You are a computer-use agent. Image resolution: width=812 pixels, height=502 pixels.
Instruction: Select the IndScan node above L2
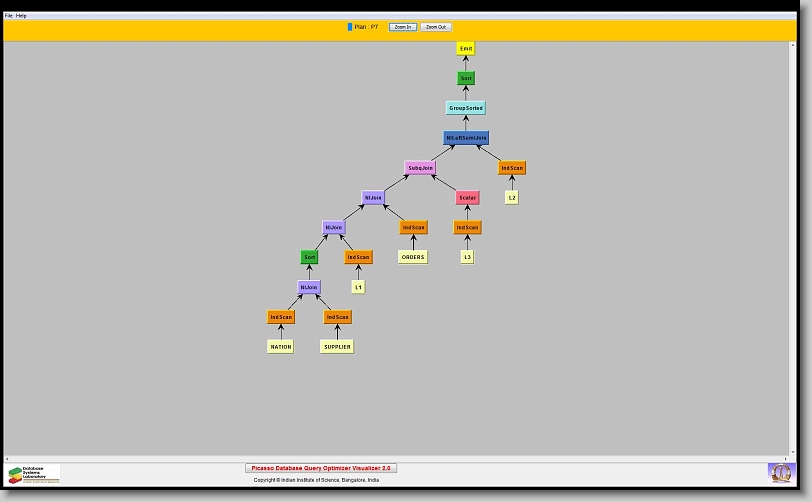click(x=512, y=168)
